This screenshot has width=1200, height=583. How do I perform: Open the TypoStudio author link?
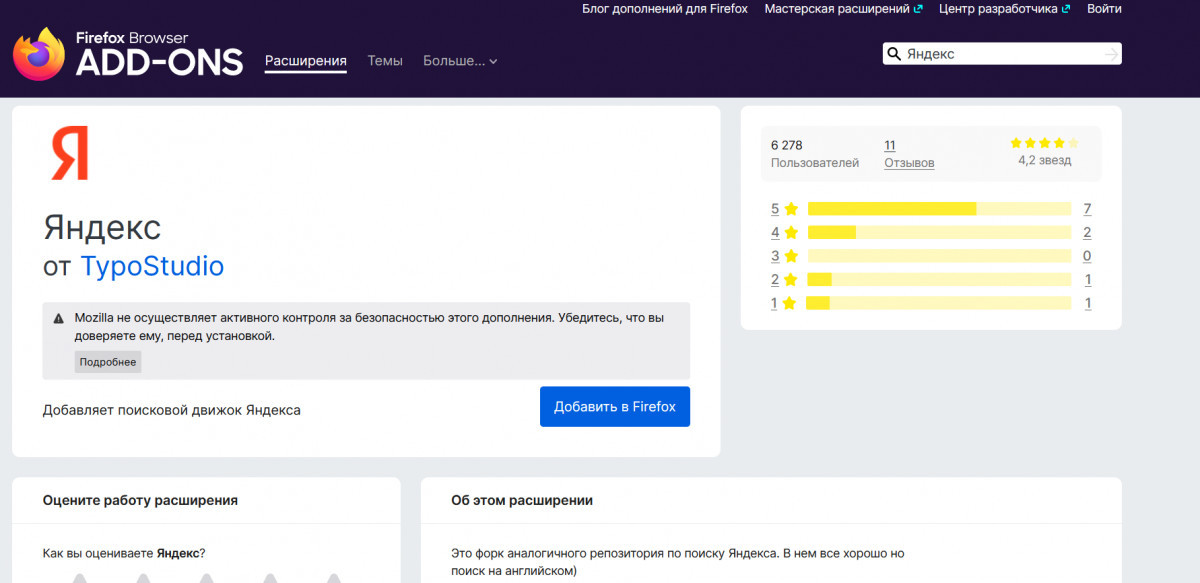[x=152, y=266]
